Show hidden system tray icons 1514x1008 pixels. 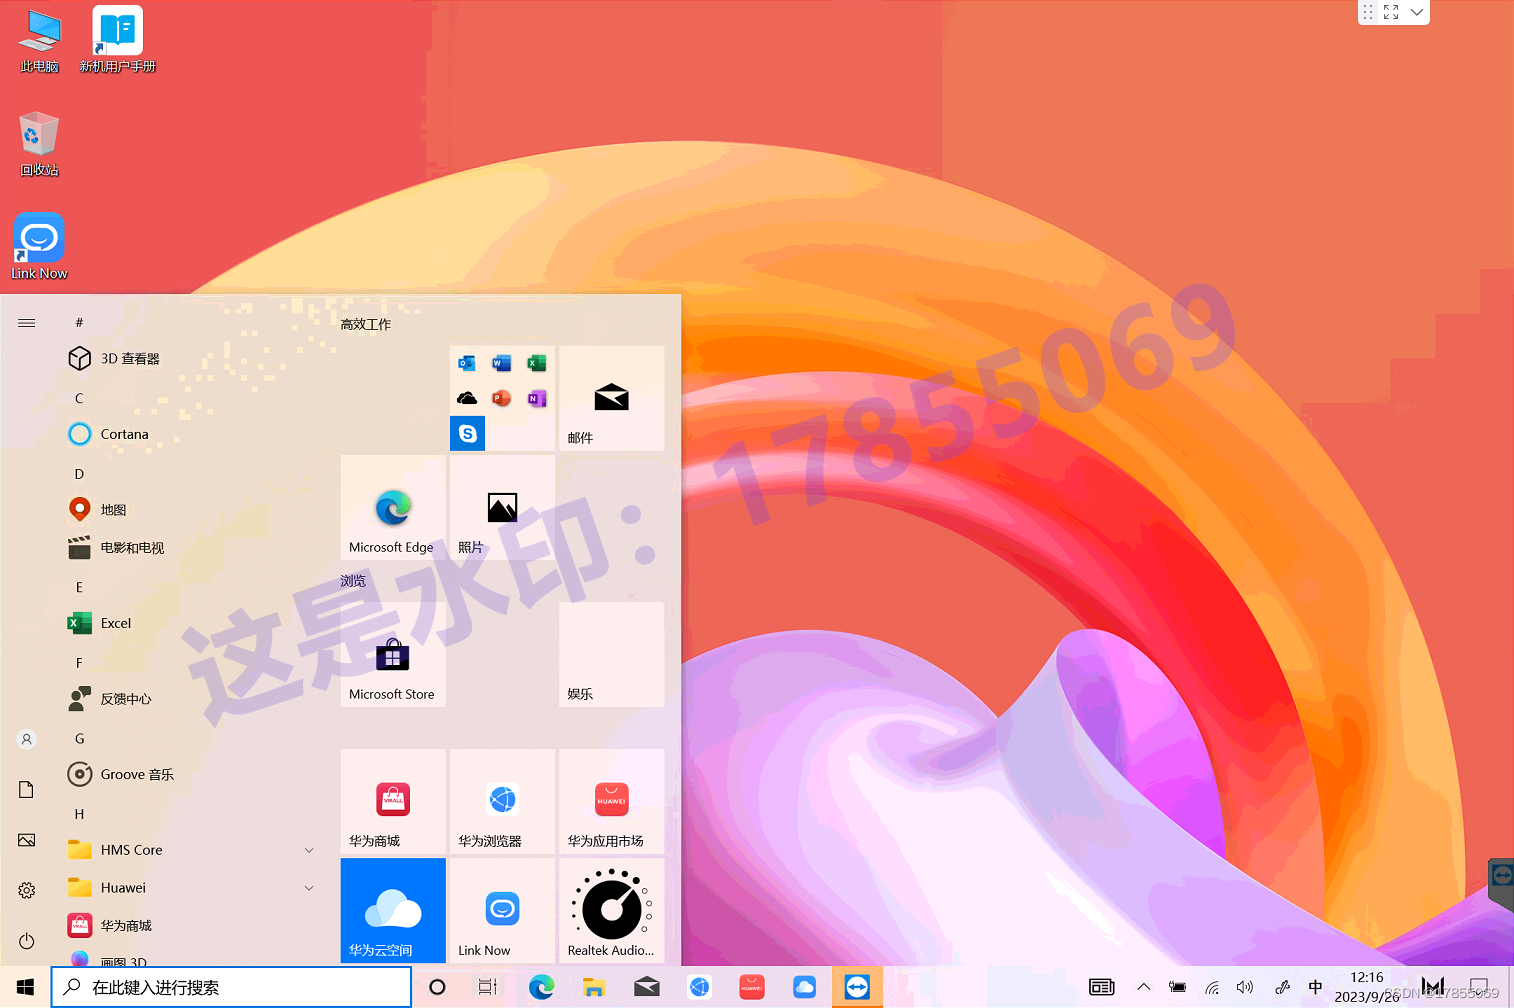click(1144, 987)
